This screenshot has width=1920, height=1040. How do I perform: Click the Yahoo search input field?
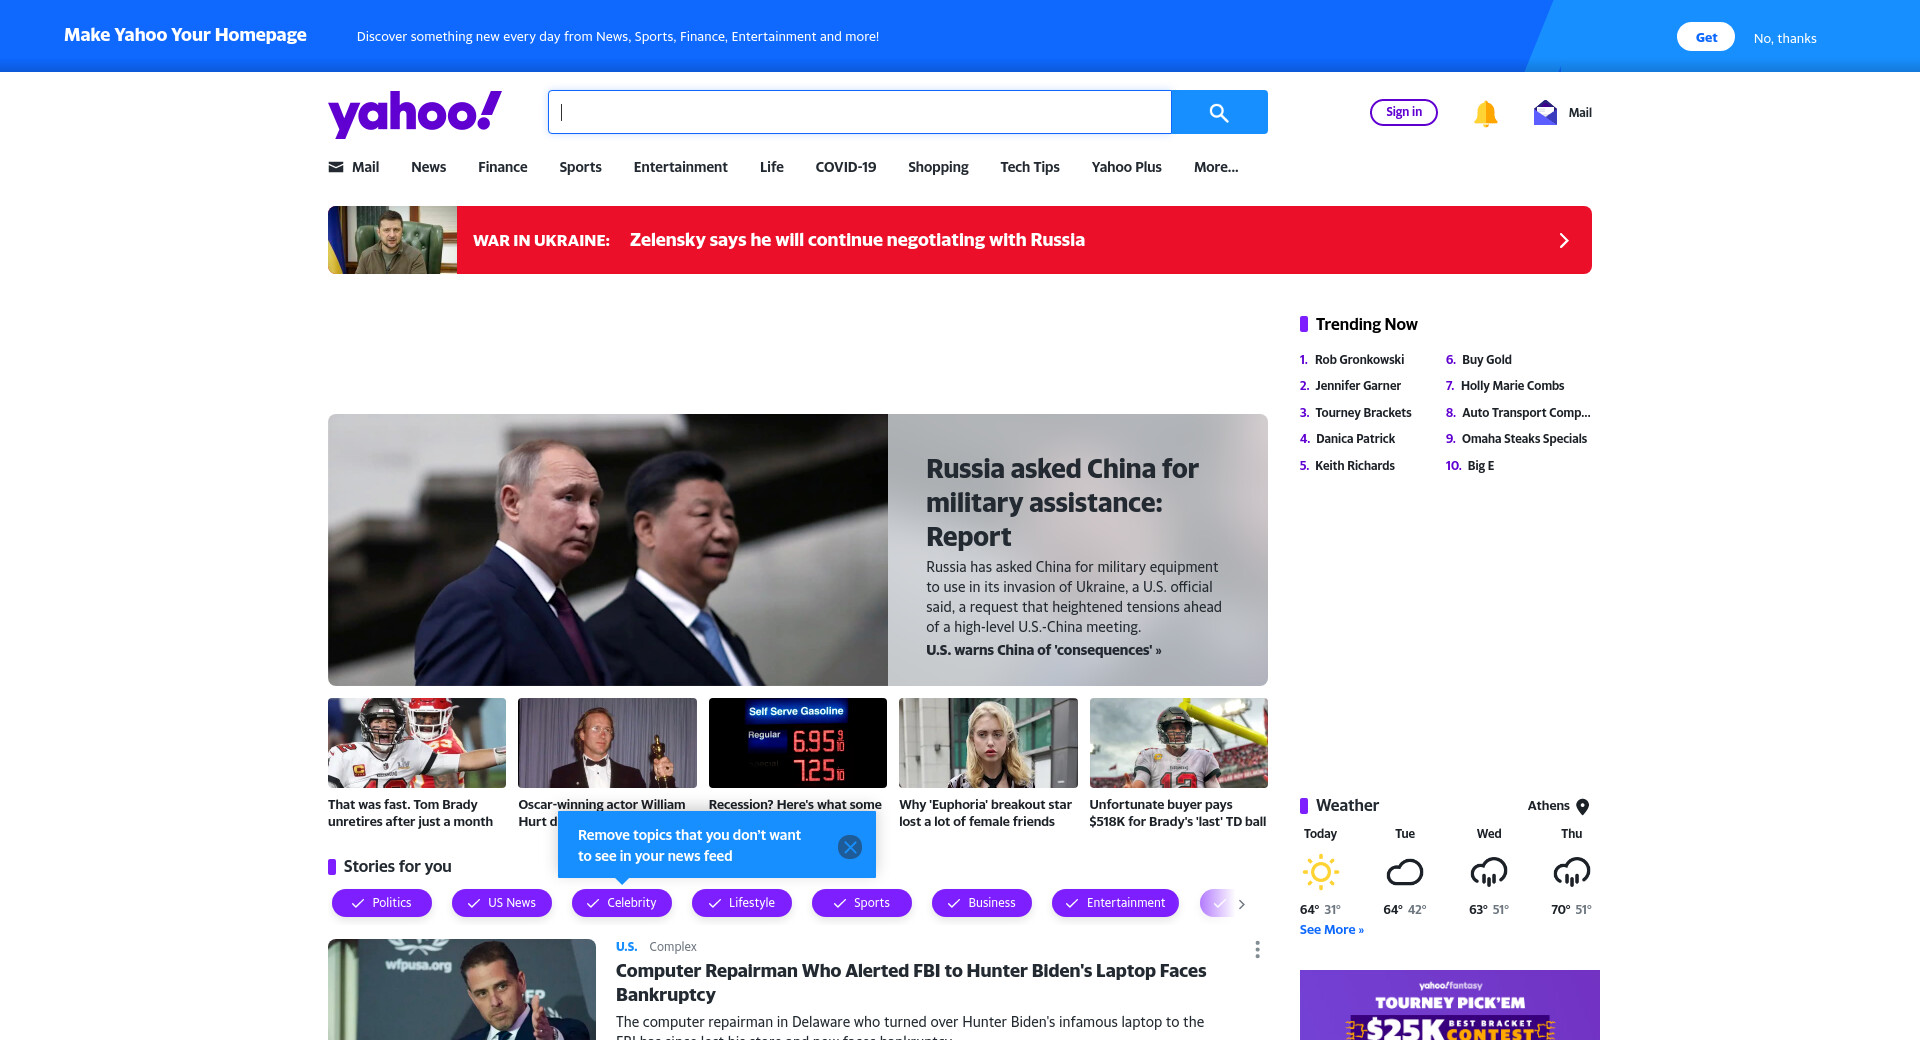860,112
